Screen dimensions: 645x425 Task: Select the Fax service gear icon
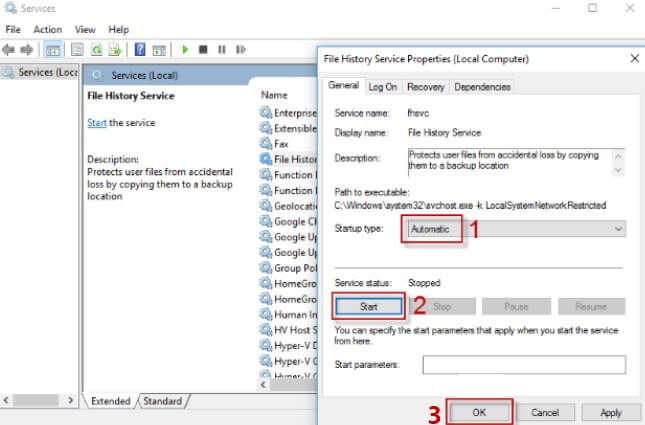(266, 143)
